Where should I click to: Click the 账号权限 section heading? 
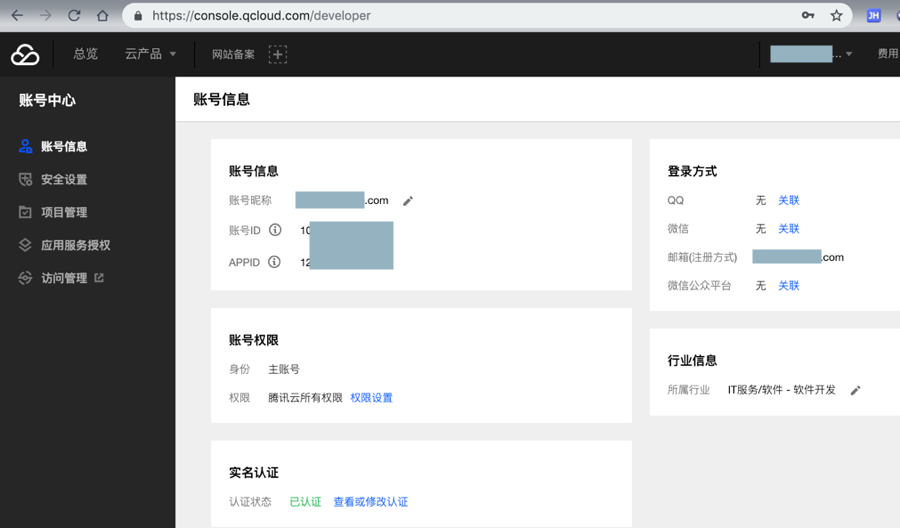pos(254,340)
